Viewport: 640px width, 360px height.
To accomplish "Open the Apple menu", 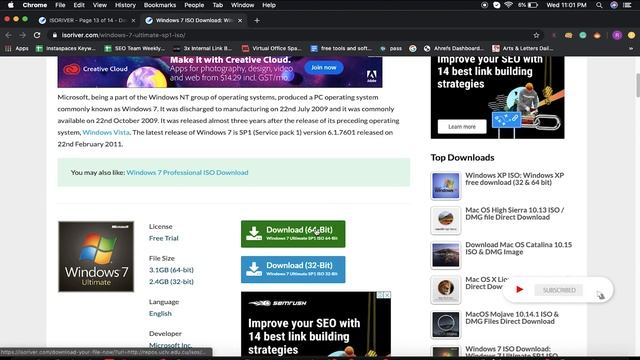I will coord(11,5).
